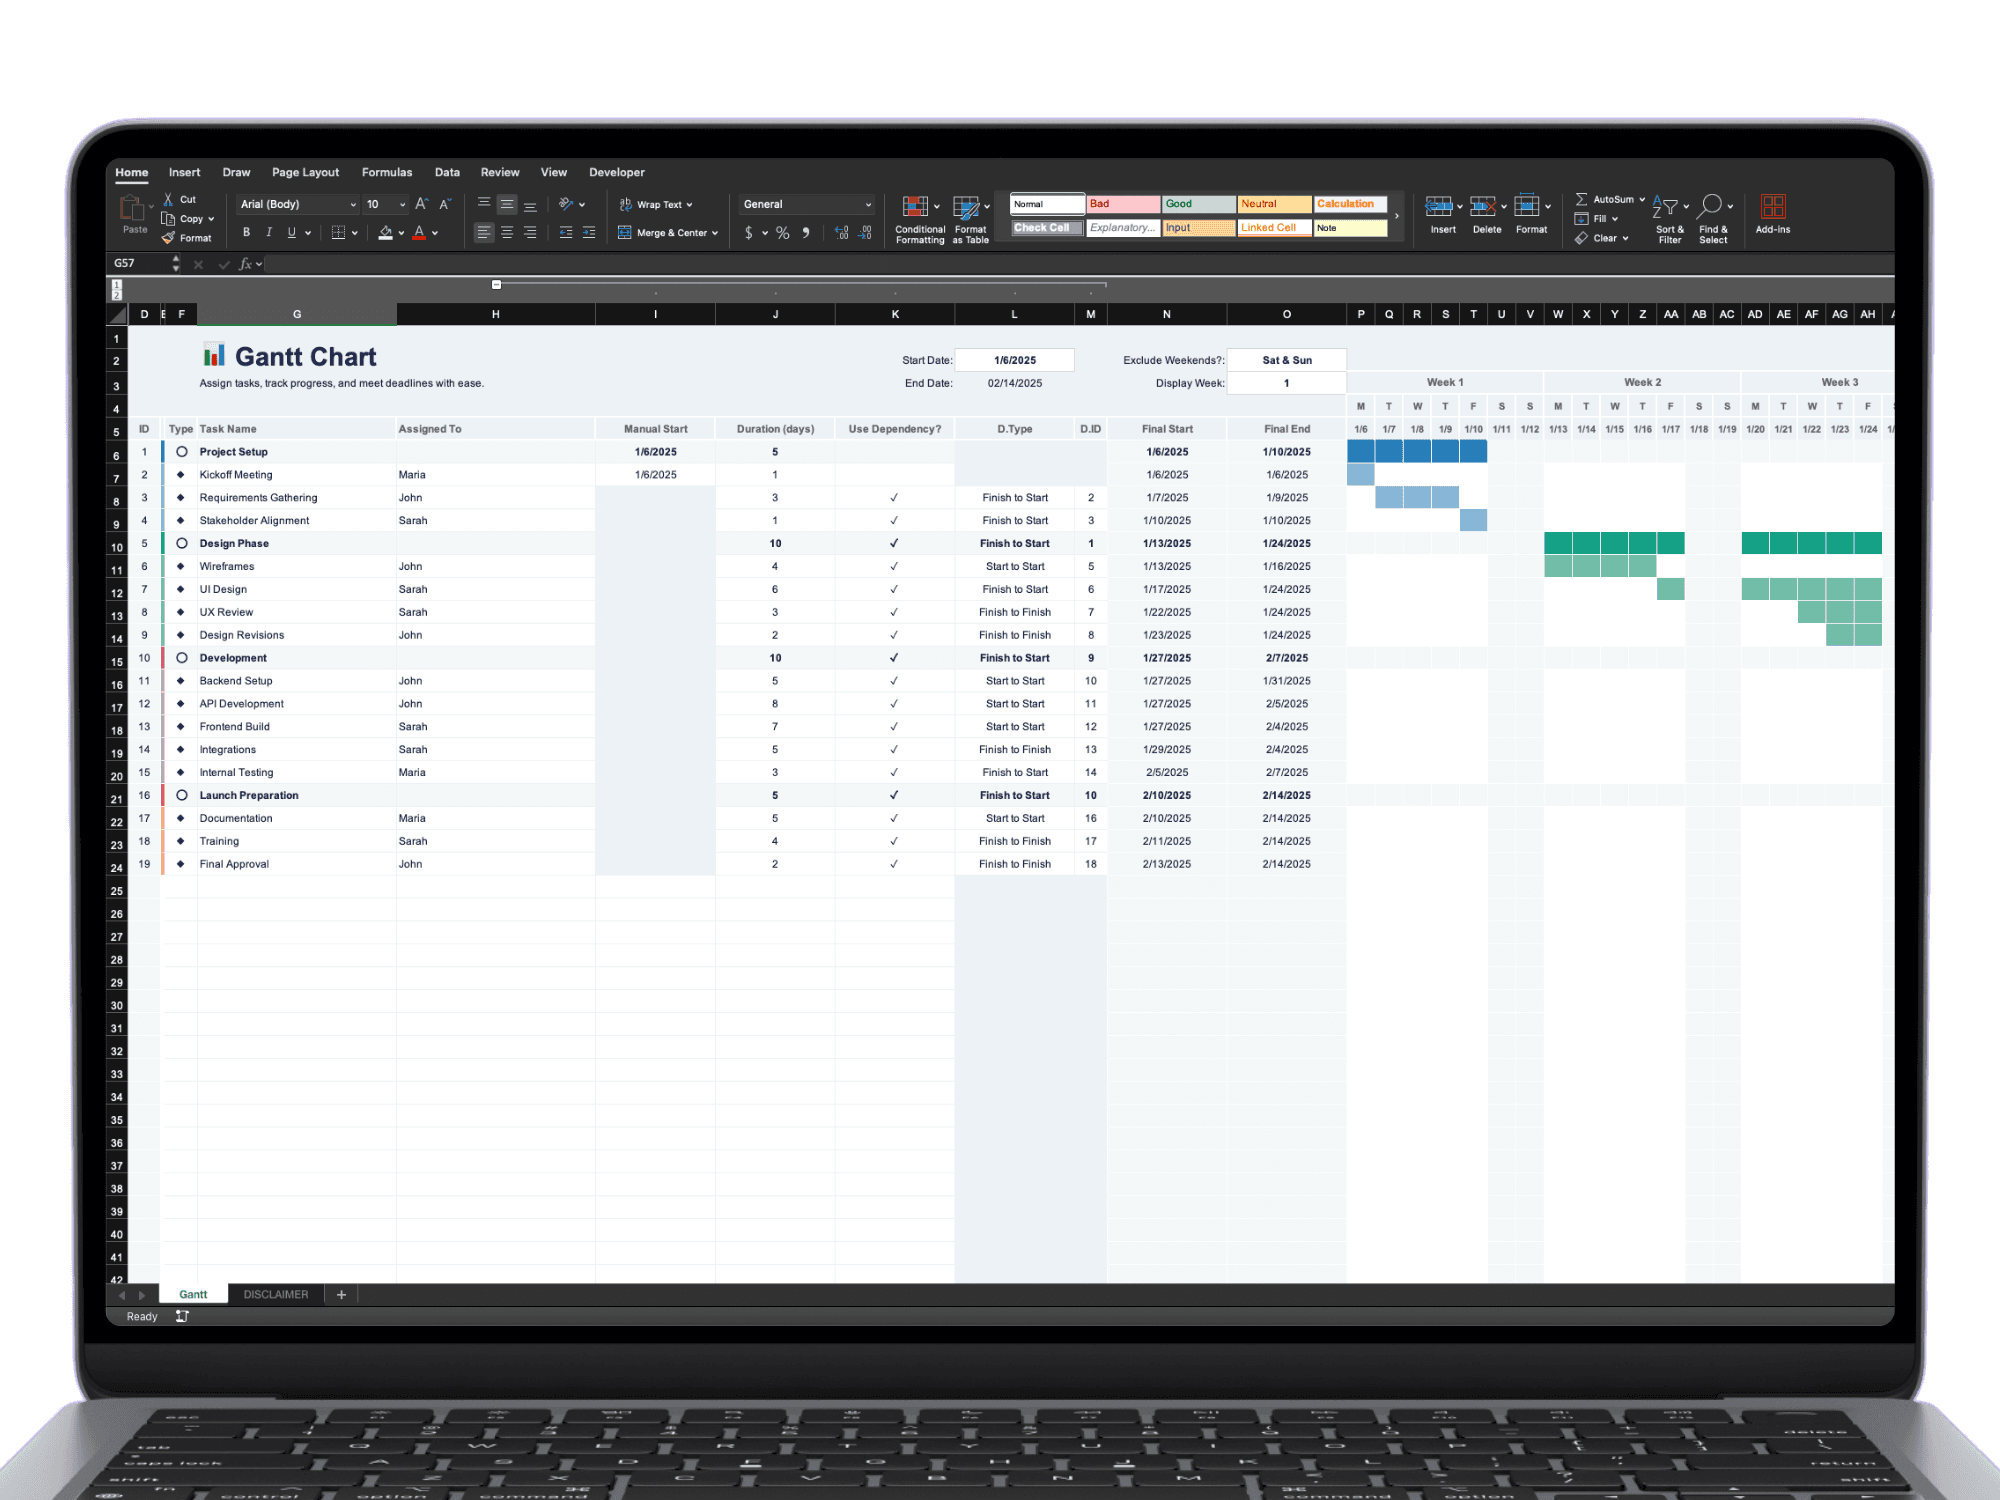The width and height of the screenshot is (2000, 1500).
Task: Click the Merge & Center icon
Action: click(x=625, y=233)
